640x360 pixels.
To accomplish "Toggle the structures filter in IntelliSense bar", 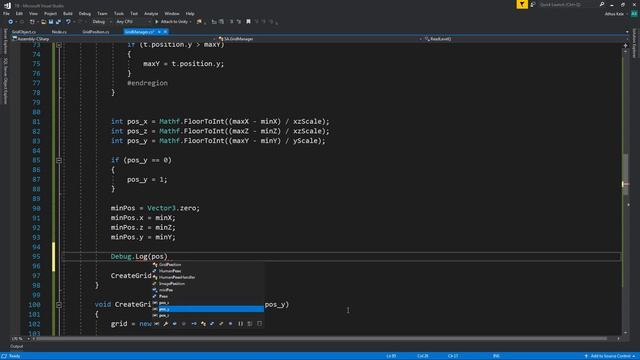I will click(212, 324).
